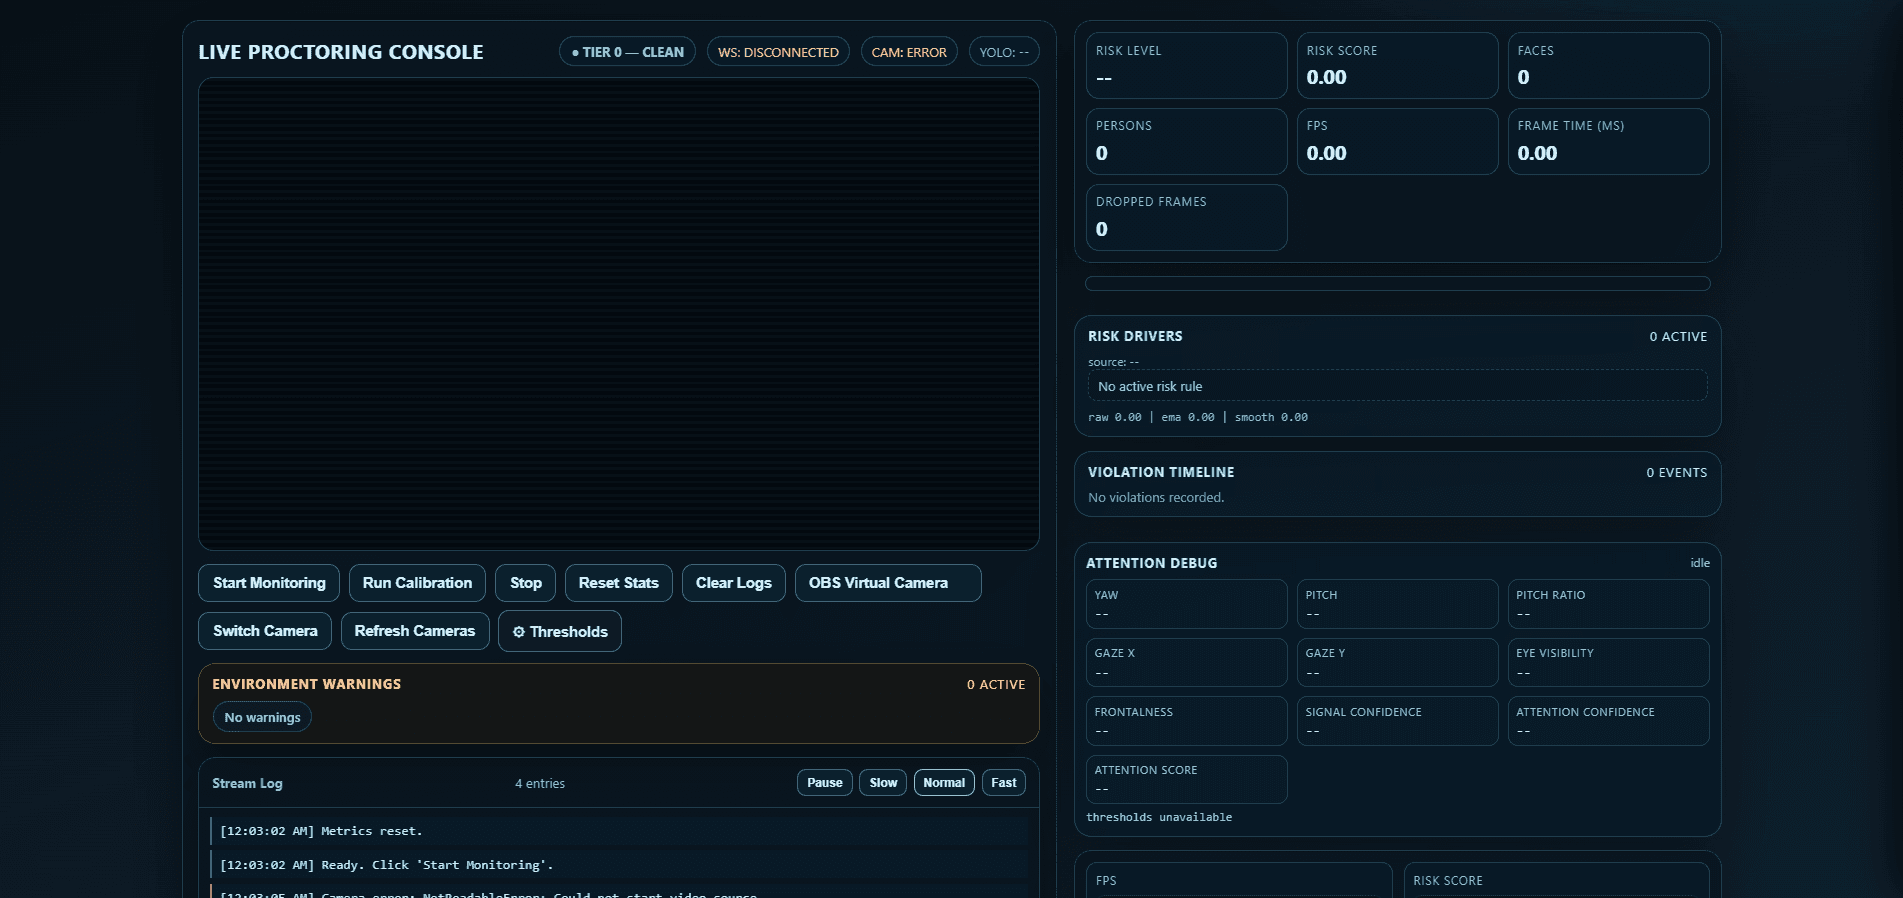Click '0 ACTIVE' in Environment Warnings
Screen dimensions: 1903x898
(x=996, y=684)
